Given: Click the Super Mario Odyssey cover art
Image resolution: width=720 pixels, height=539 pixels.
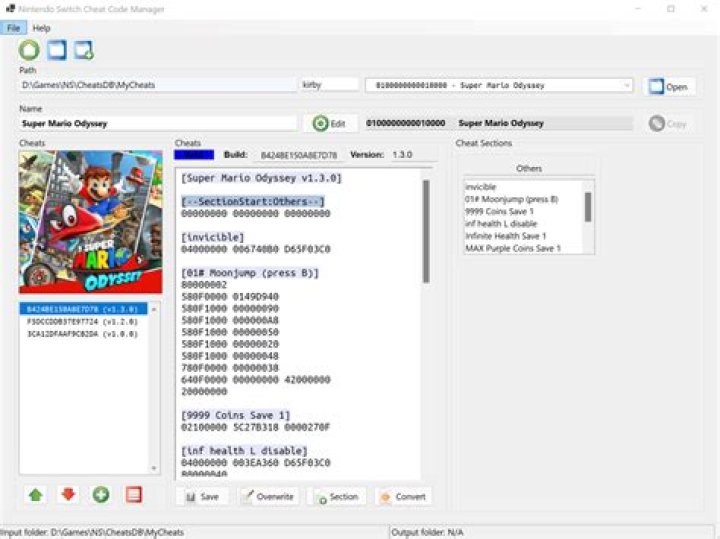Looking at the screenshot, I should pyautogui.click(x=90, y=221).
